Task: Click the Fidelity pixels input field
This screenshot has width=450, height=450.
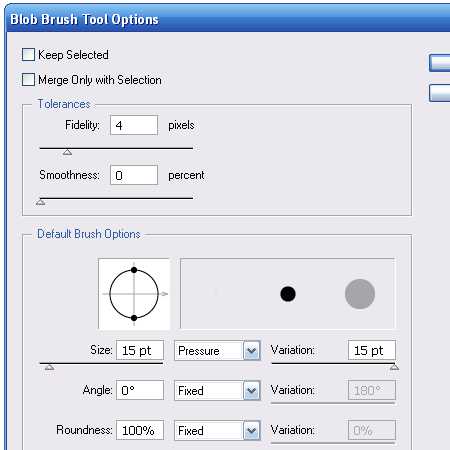Action: pyautogui.click(x=134, y=125)
